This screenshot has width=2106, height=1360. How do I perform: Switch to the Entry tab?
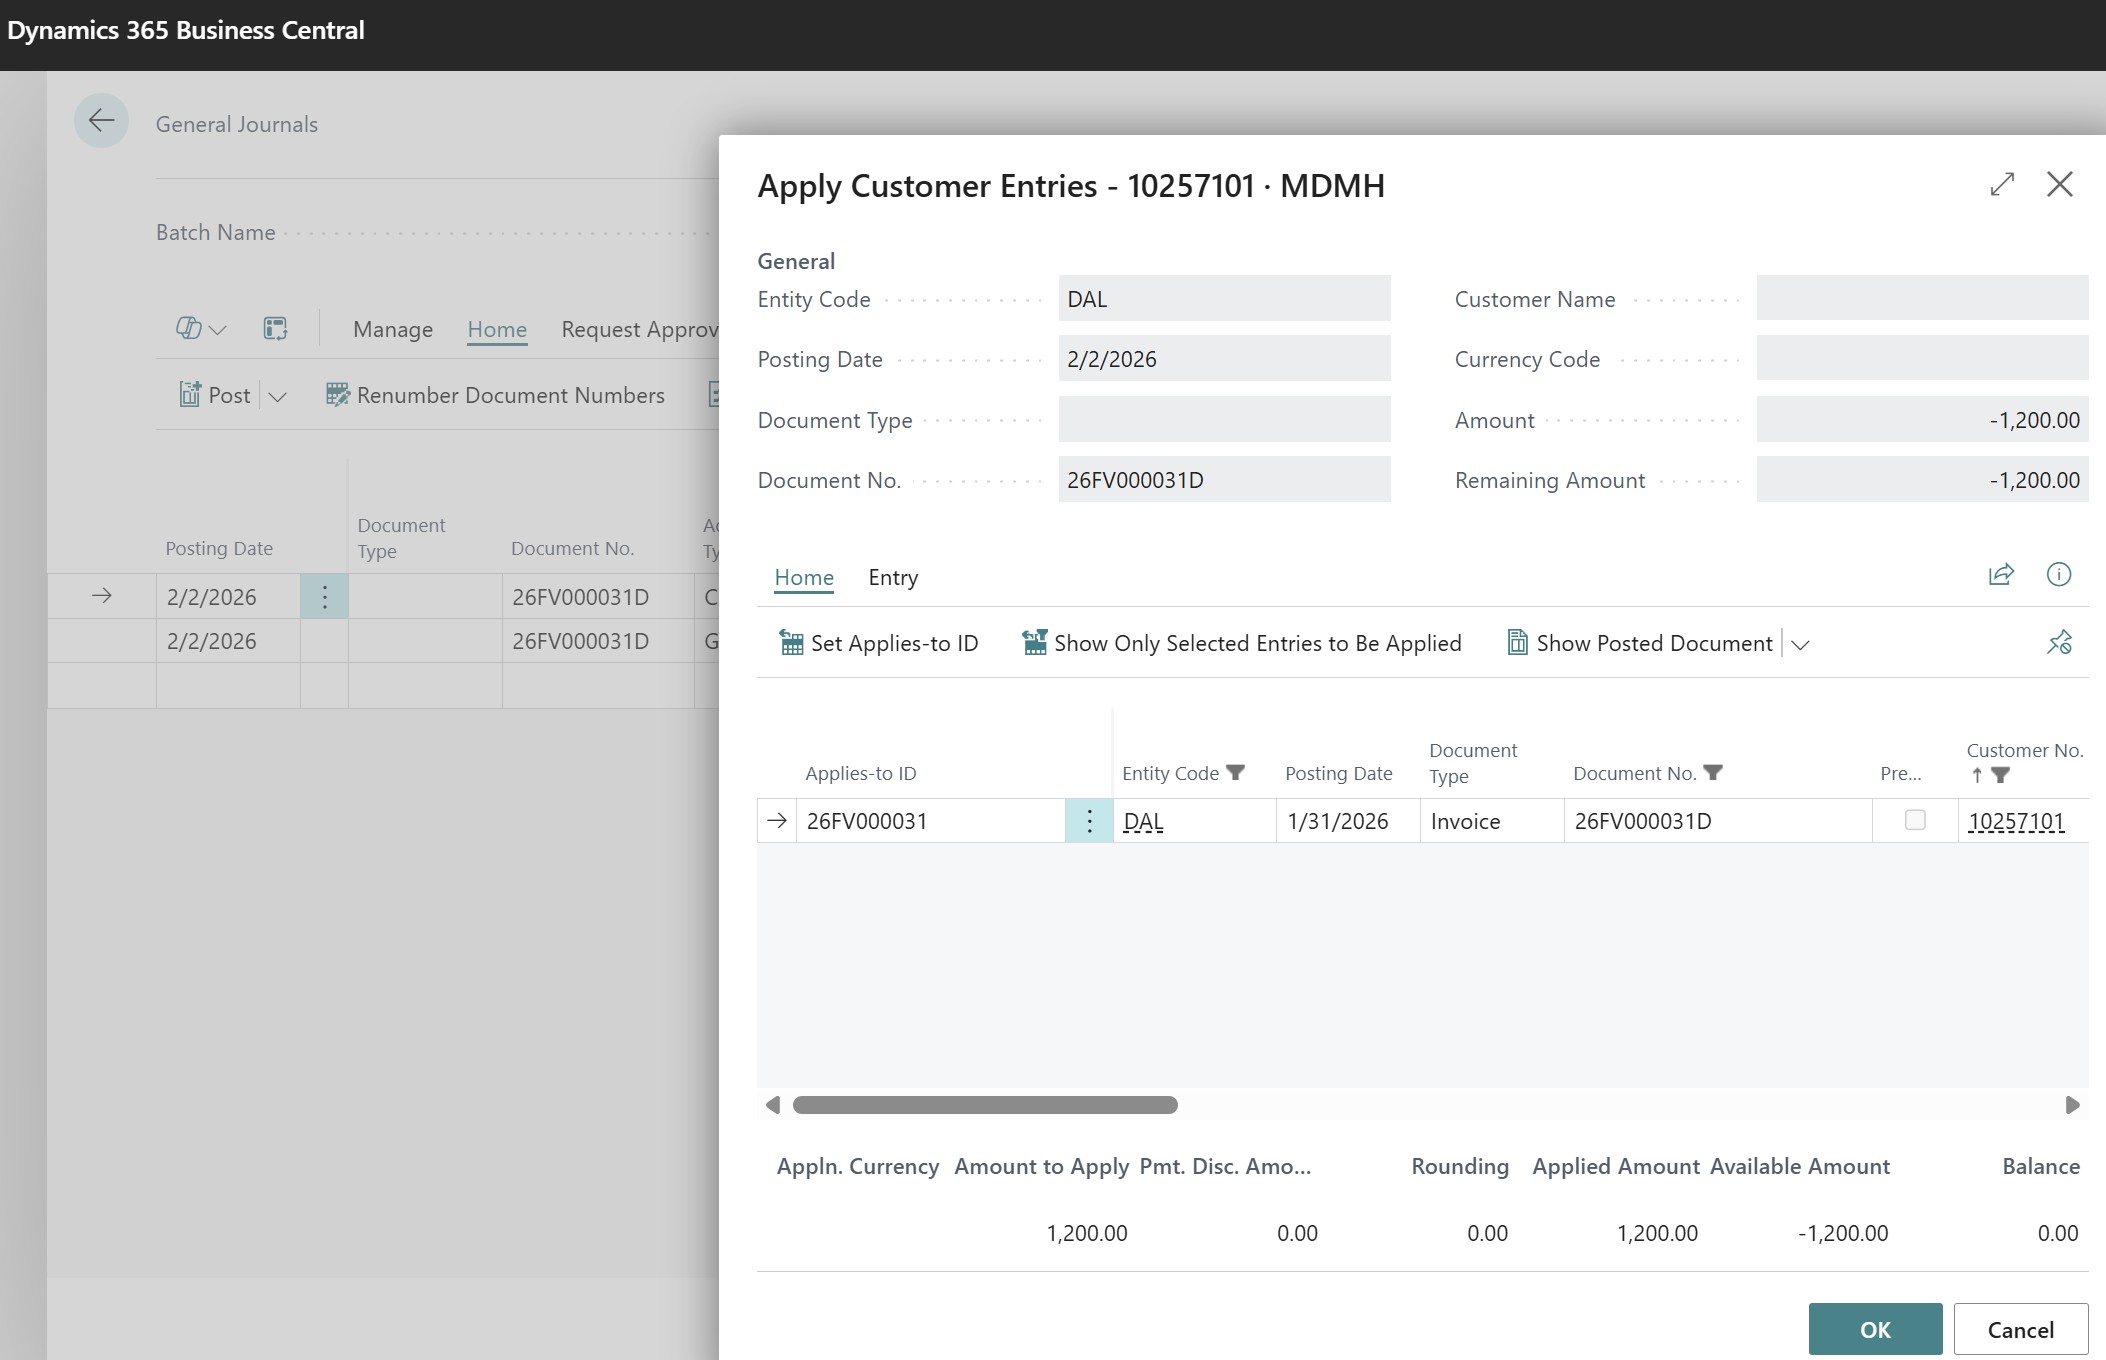coord(892,577)
